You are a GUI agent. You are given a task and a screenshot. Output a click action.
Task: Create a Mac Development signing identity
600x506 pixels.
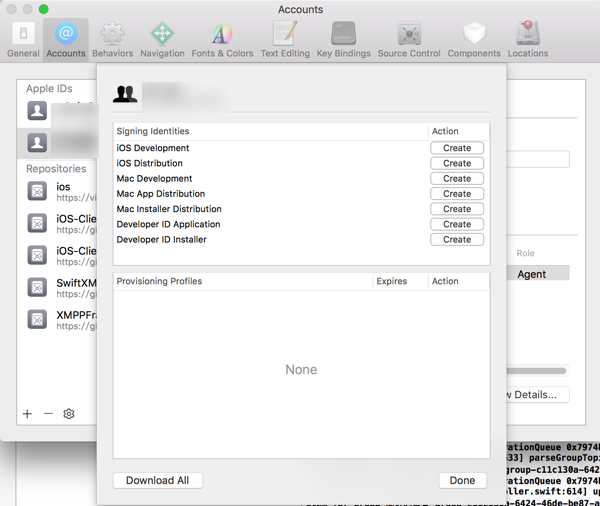tap(457, 179)
